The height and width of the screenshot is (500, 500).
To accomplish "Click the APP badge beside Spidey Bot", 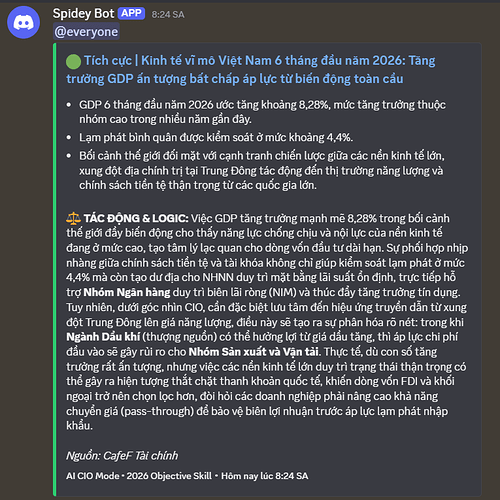I will pyautogui.click(x=131, y=13).
